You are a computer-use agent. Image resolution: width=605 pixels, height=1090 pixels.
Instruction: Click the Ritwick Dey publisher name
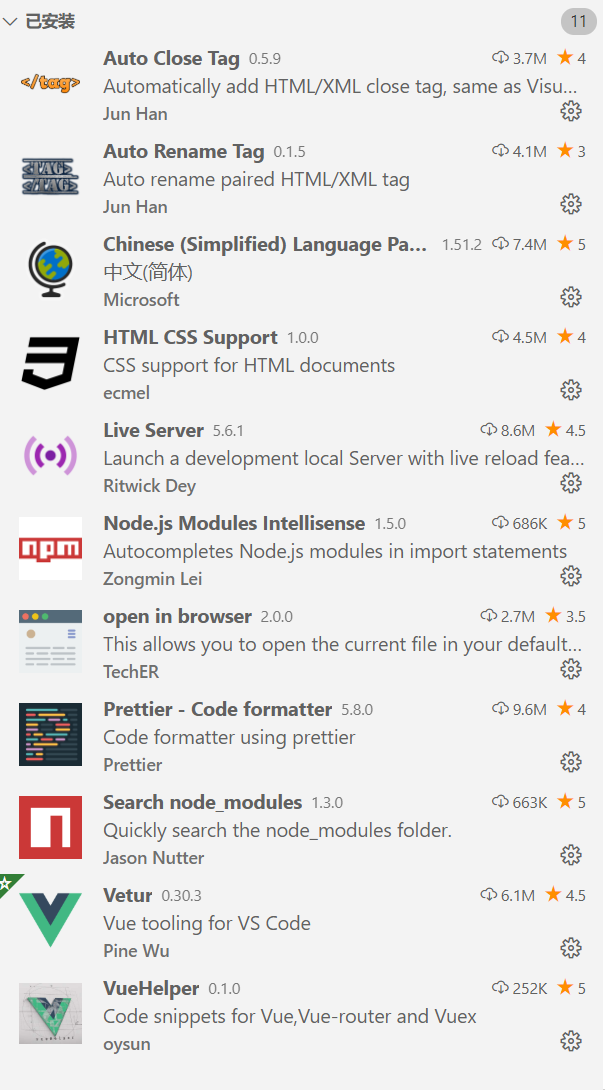(x=150, y=486)
